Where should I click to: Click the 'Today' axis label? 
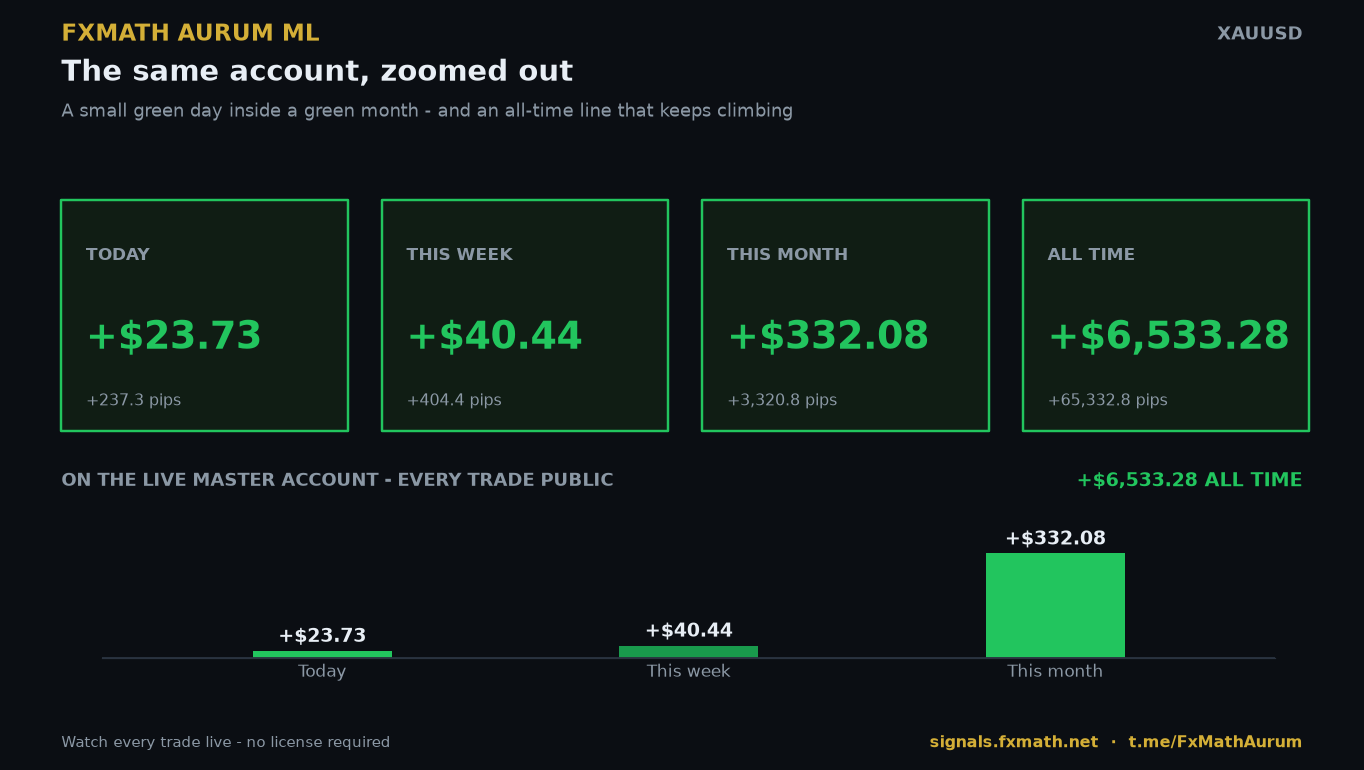coord(322,672)
